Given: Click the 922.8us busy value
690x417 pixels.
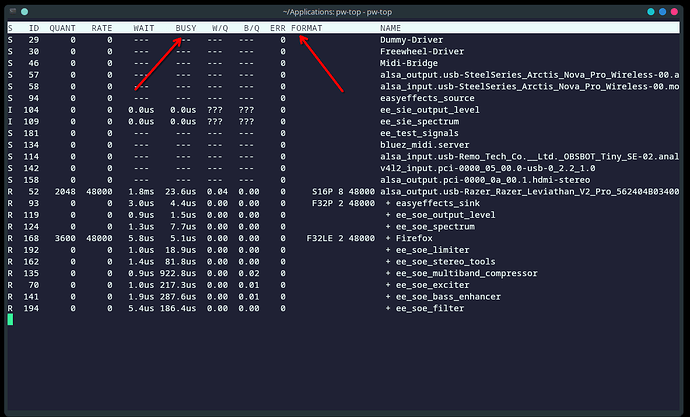Looking at the screenshot, I should pos(178,273).
